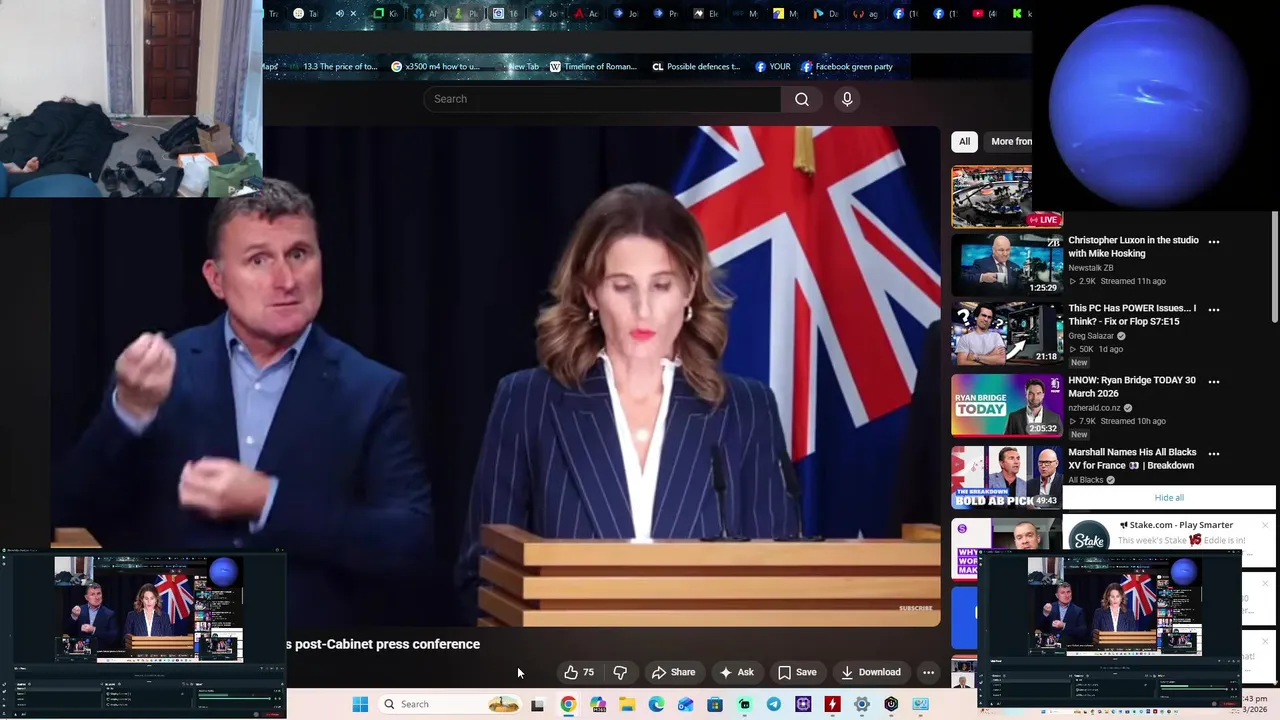Viewport: 1280px width, 720px height.
Task: Open Outlook from the taskbar
Action: 686,704
